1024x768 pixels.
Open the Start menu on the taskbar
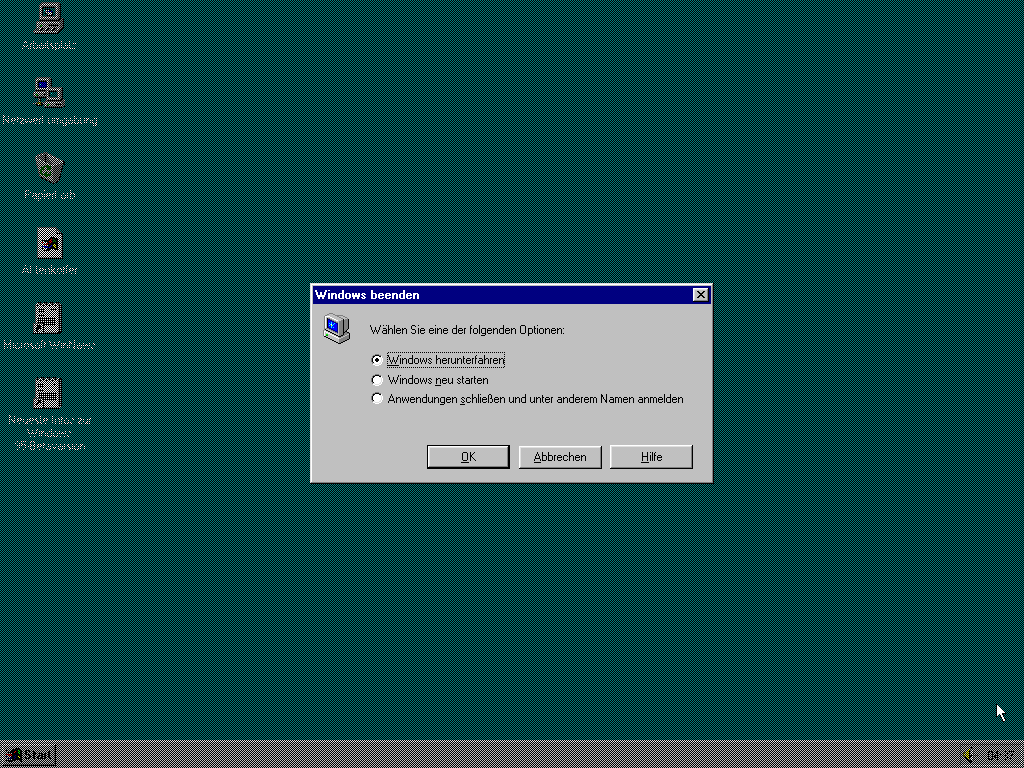[x=29, y=755]
